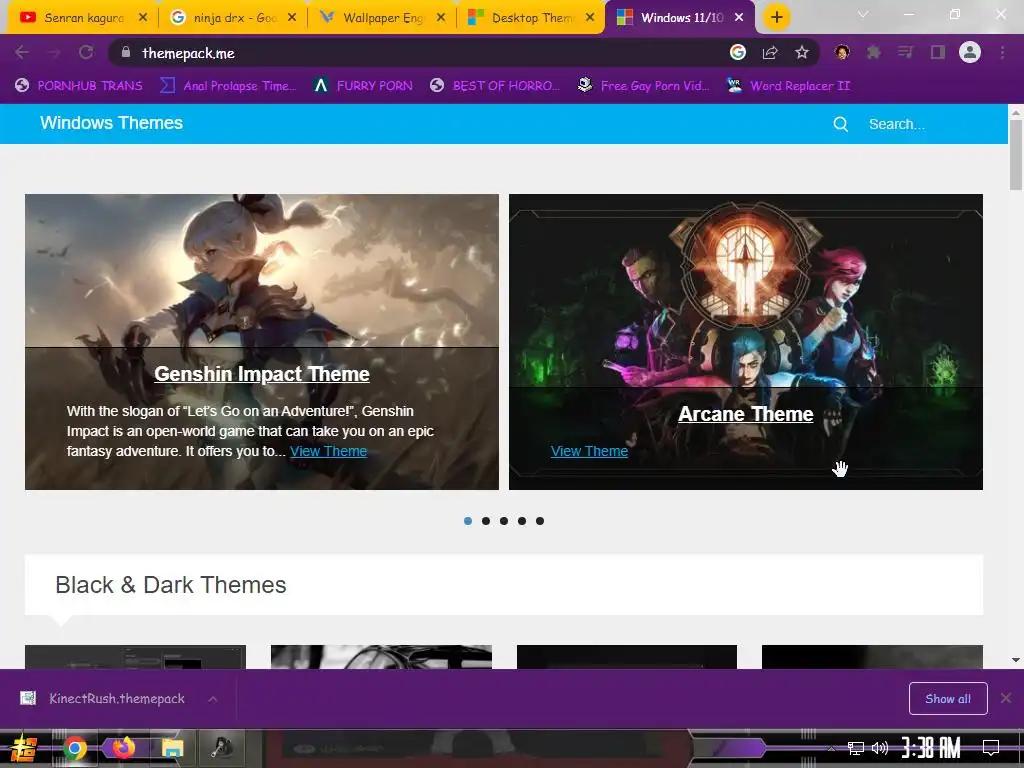
Task: Click View Theme under Genshin Impact
Action: (x=328, y=451)
